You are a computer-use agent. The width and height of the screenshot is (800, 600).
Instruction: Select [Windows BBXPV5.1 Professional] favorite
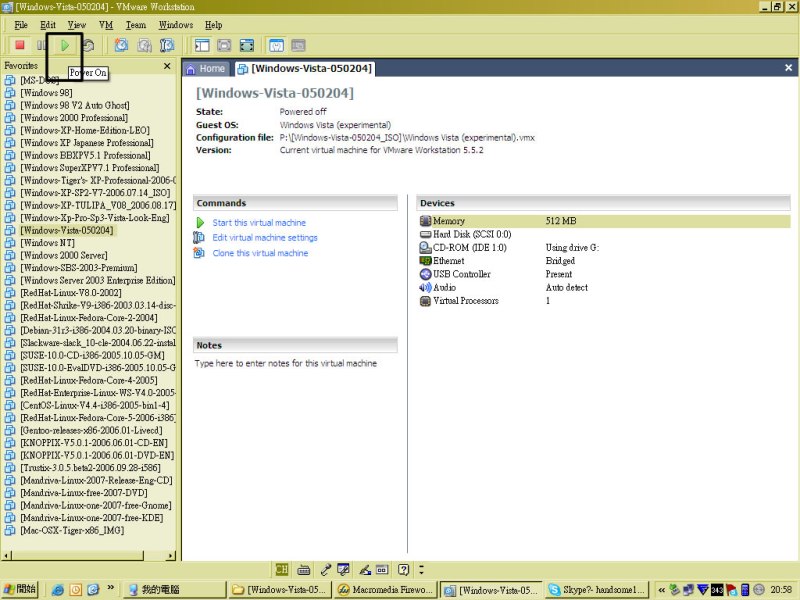pyautogui.click(x=85, y=155)
